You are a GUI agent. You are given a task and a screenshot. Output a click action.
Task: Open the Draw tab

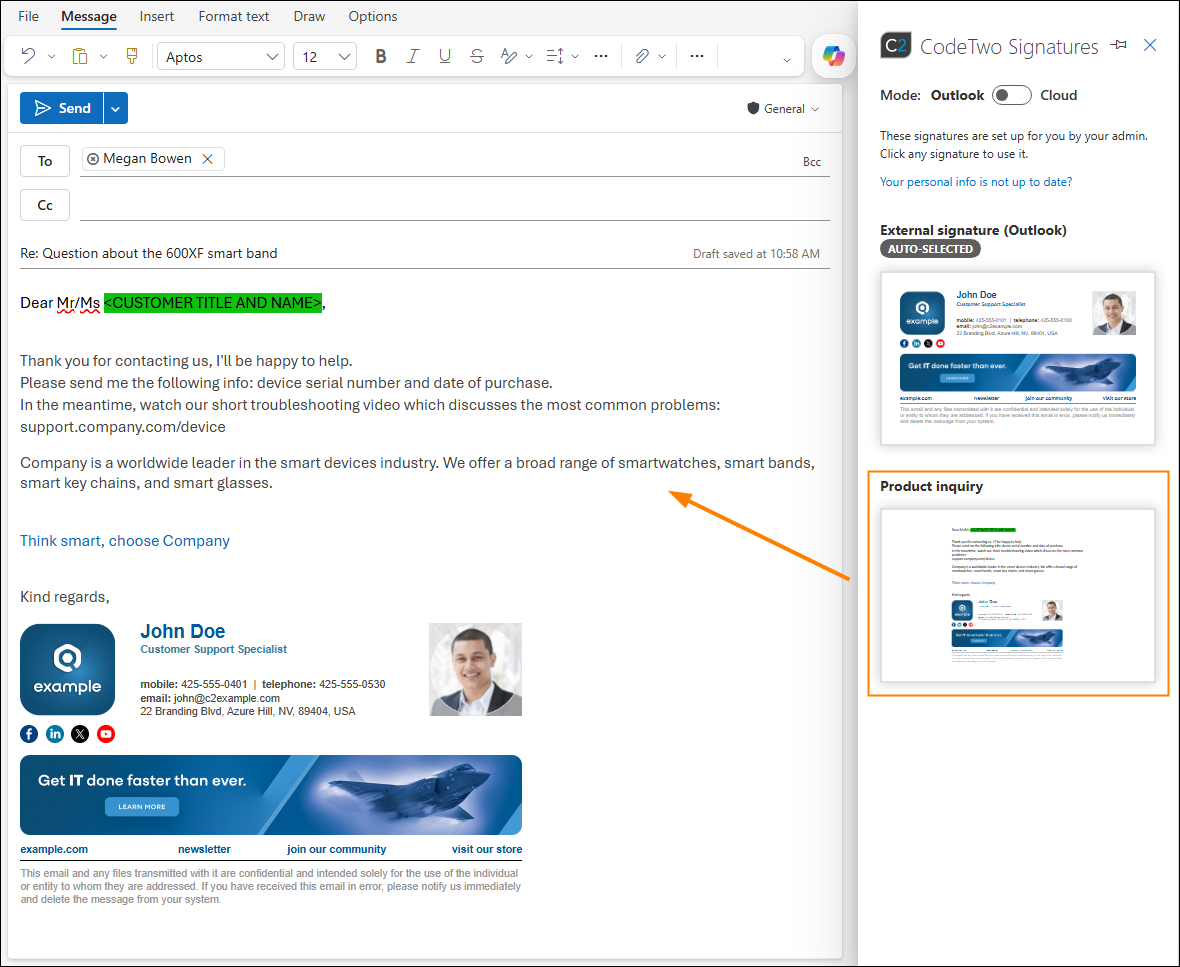coord(309,16)
